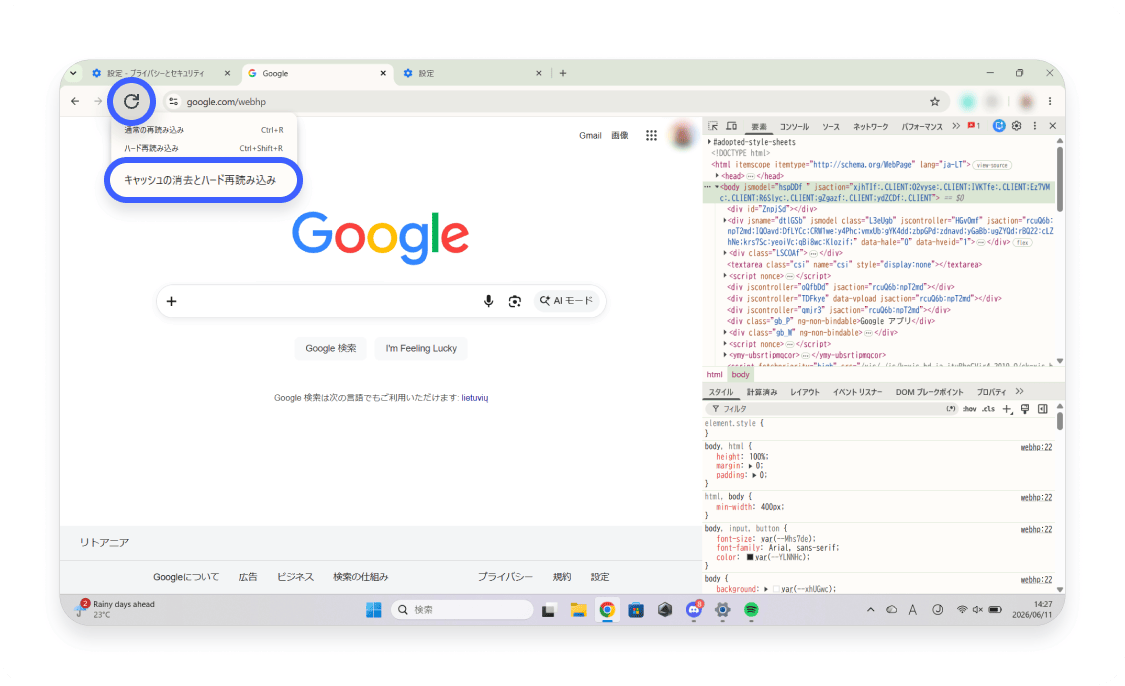Open the Google apps grid
The image size is (1125, 686).
point(651,135)
